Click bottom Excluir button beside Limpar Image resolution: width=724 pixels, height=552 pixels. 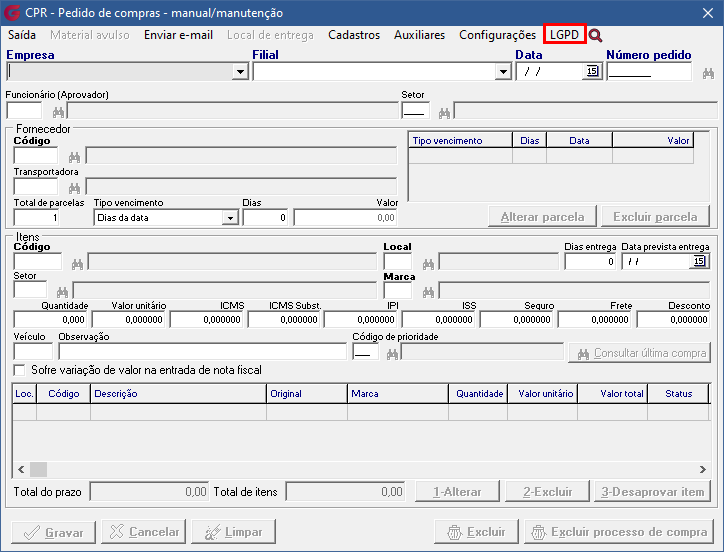point(477,532)
